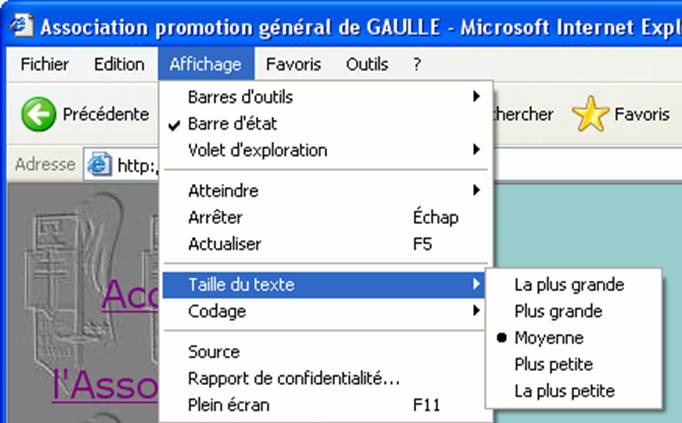The width and height of the screenshot is (682, 423).
Task: Choose Plein écran from Affichage menu
Action: (x=324, y=405)
